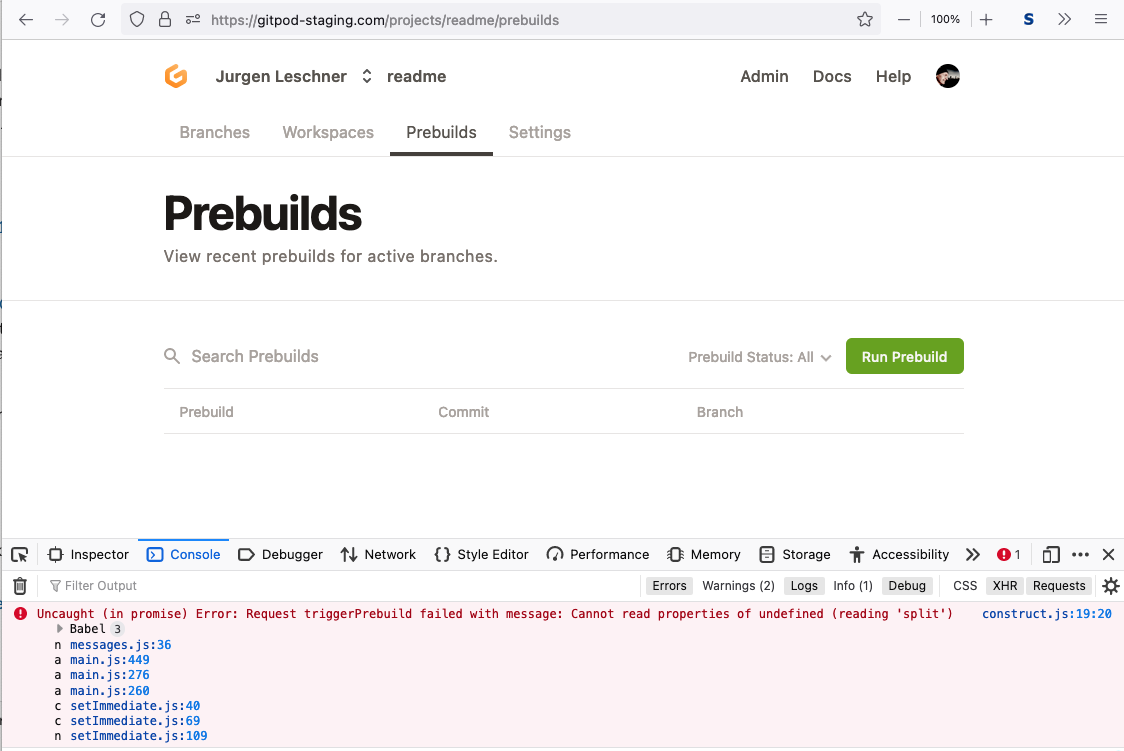Select the element picker in devtools
Viewport: 1124px width, 751px height.
tap(19, 554)
